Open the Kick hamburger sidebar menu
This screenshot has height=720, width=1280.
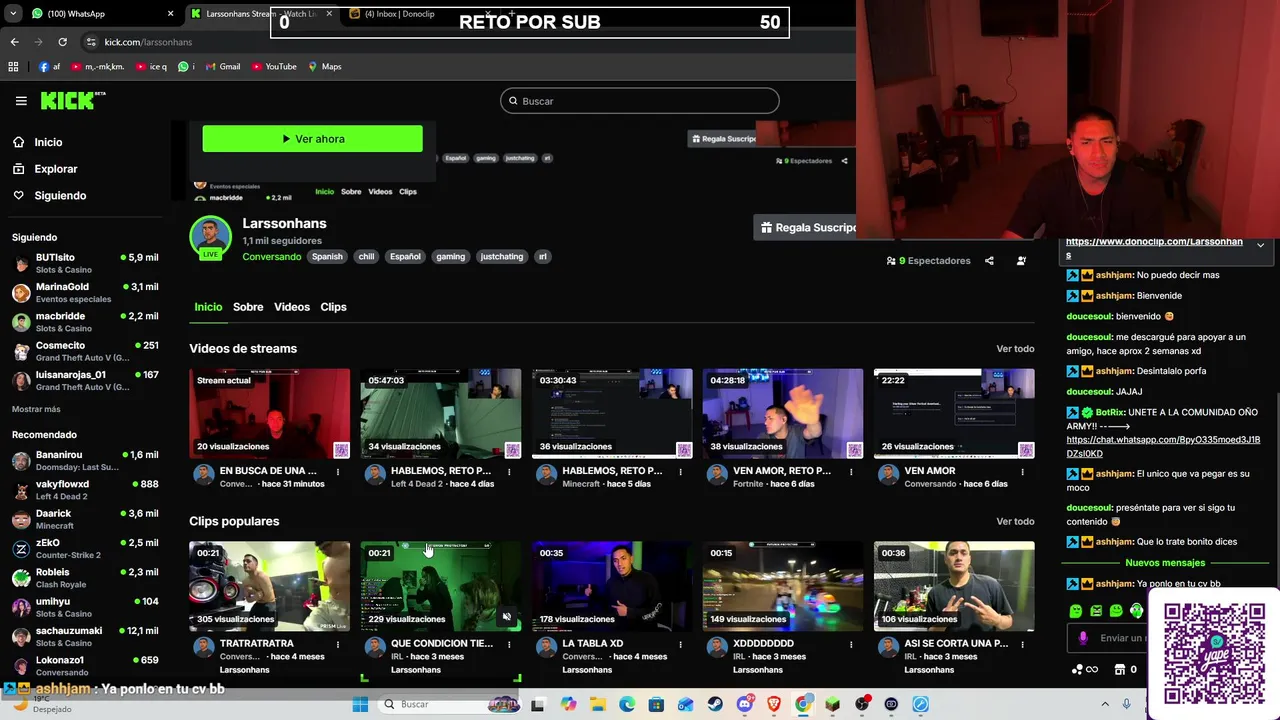click(21, 100)
